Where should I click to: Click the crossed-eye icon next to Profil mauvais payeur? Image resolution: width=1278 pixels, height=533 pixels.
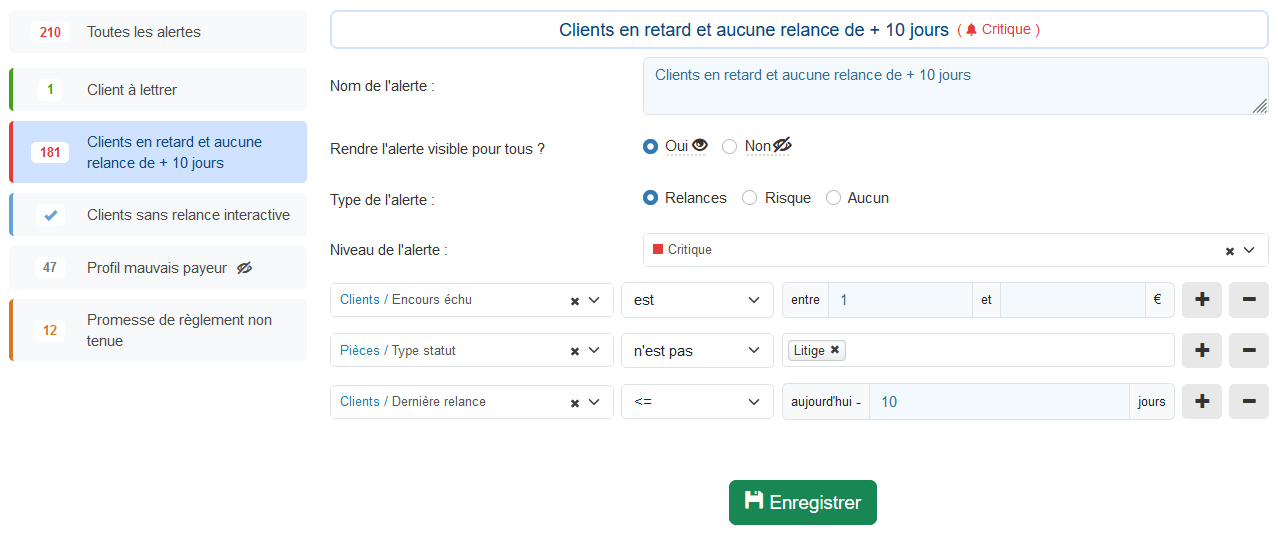(x=244, y=268)
